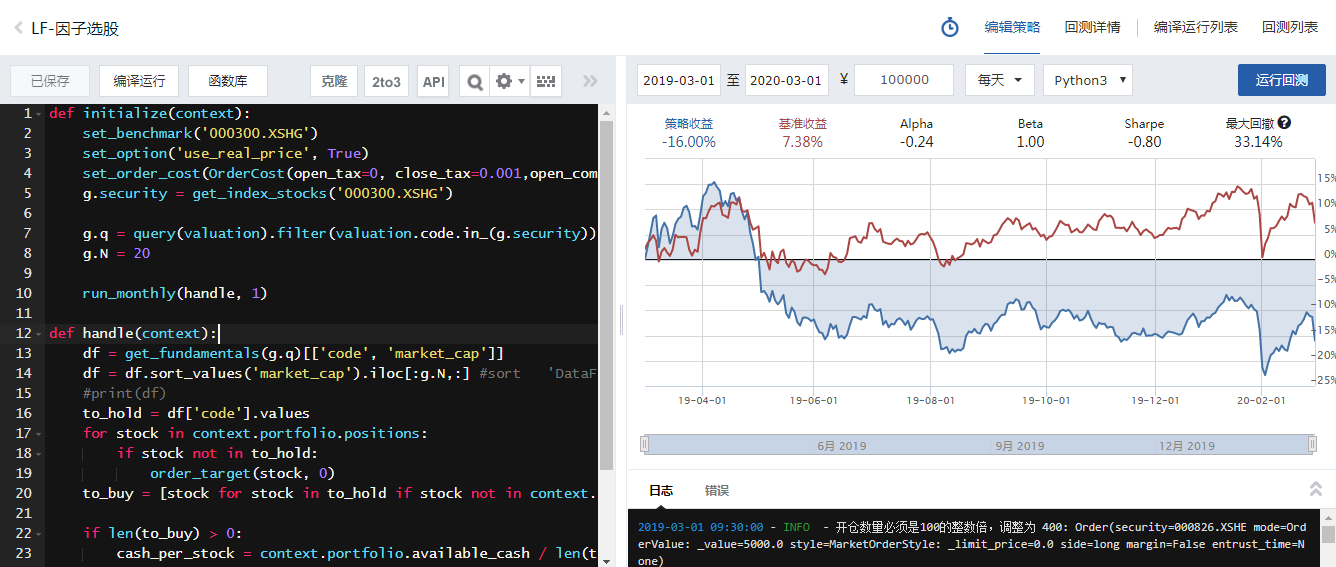
Task: Click line number 23 in the gutter
Action: pyautogui.click(x=23, y=553)
